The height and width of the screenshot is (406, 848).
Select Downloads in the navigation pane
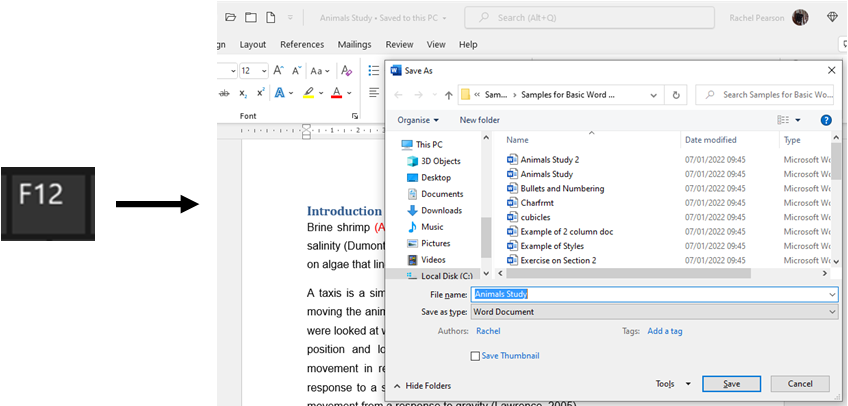(441, 210)
